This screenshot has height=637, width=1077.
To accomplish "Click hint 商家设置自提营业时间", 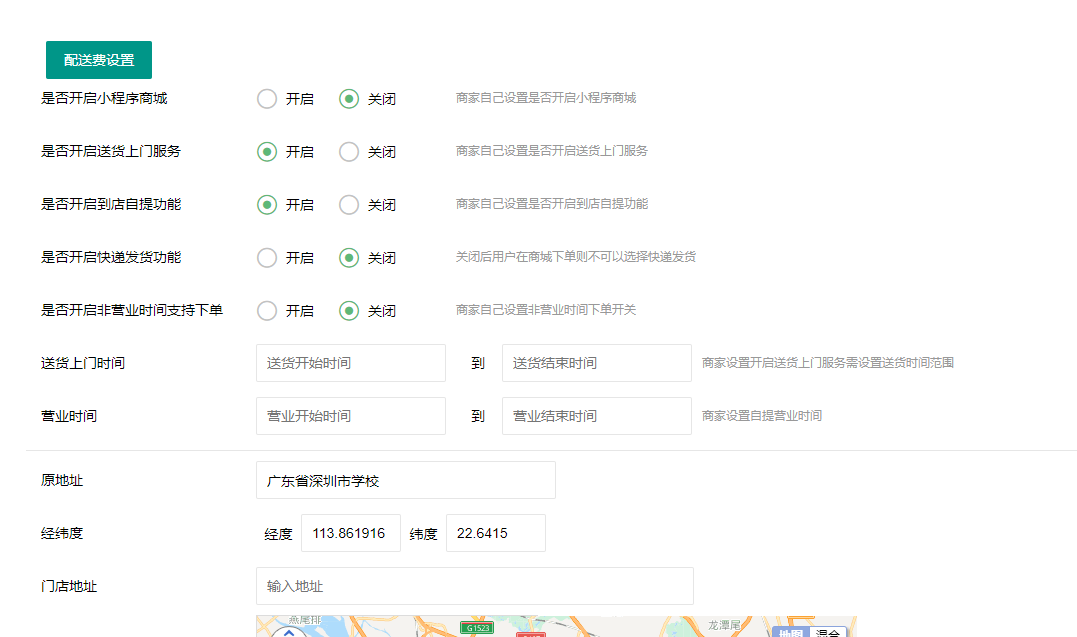I will [x=762, y=416].
